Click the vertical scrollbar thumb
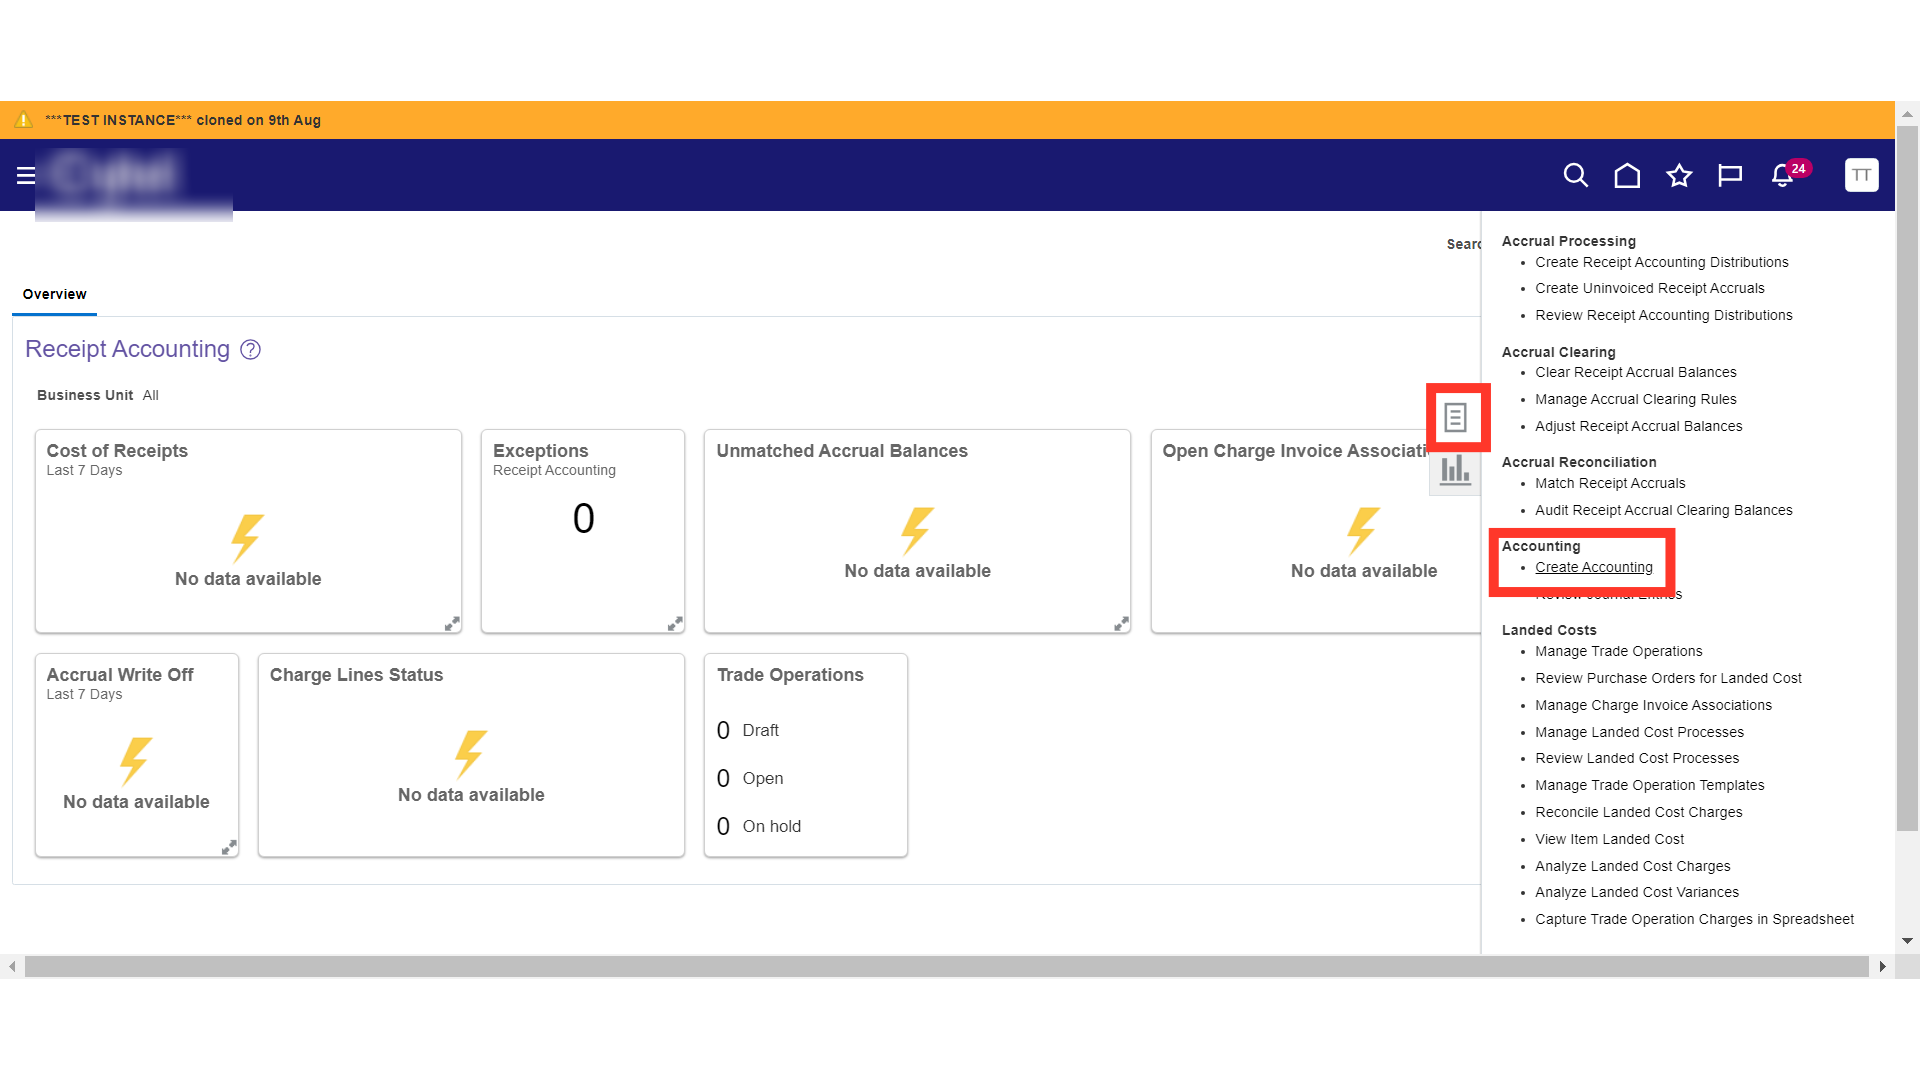This screenshot has width=1920, height=1080. pos(1907,478)
